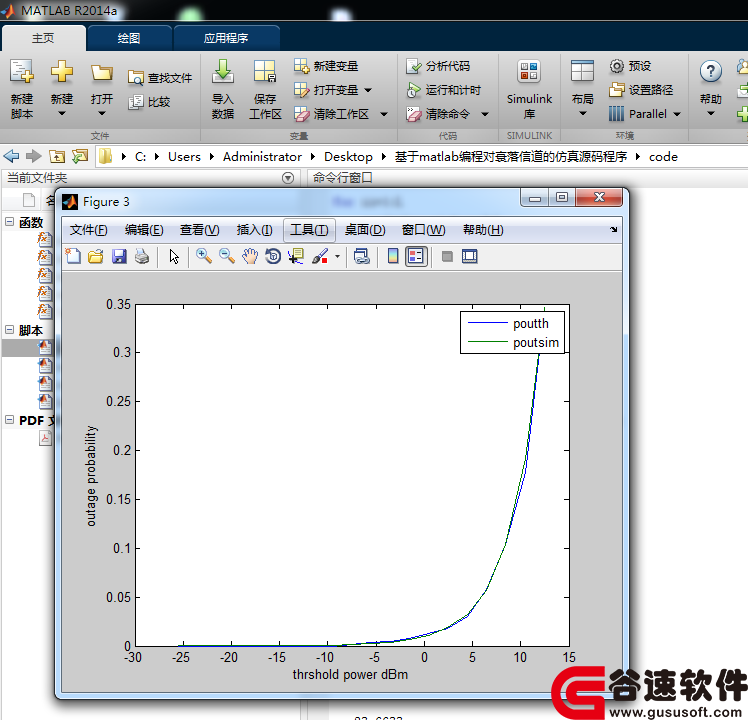
Task: Toggle Insert Colorbar button
Action: pyautogui.click(x=393, y=256)
